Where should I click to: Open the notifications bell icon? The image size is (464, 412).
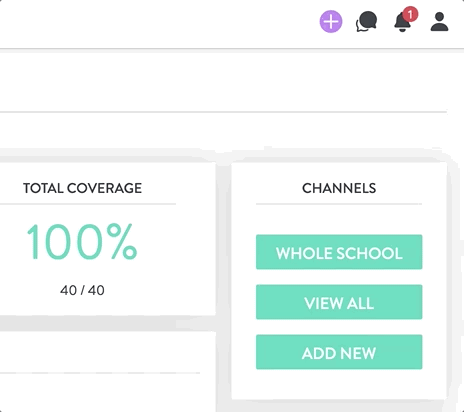pos(403,22)
